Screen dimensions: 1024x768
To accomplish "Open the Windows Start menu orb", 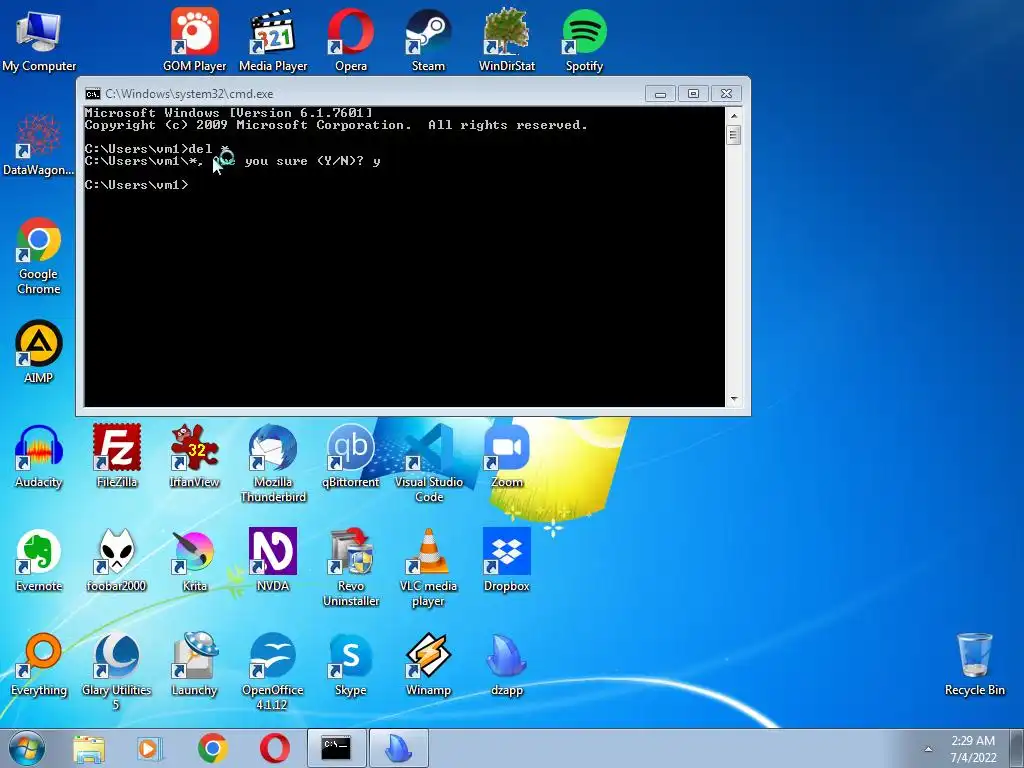I will click(x=27, y=748).
